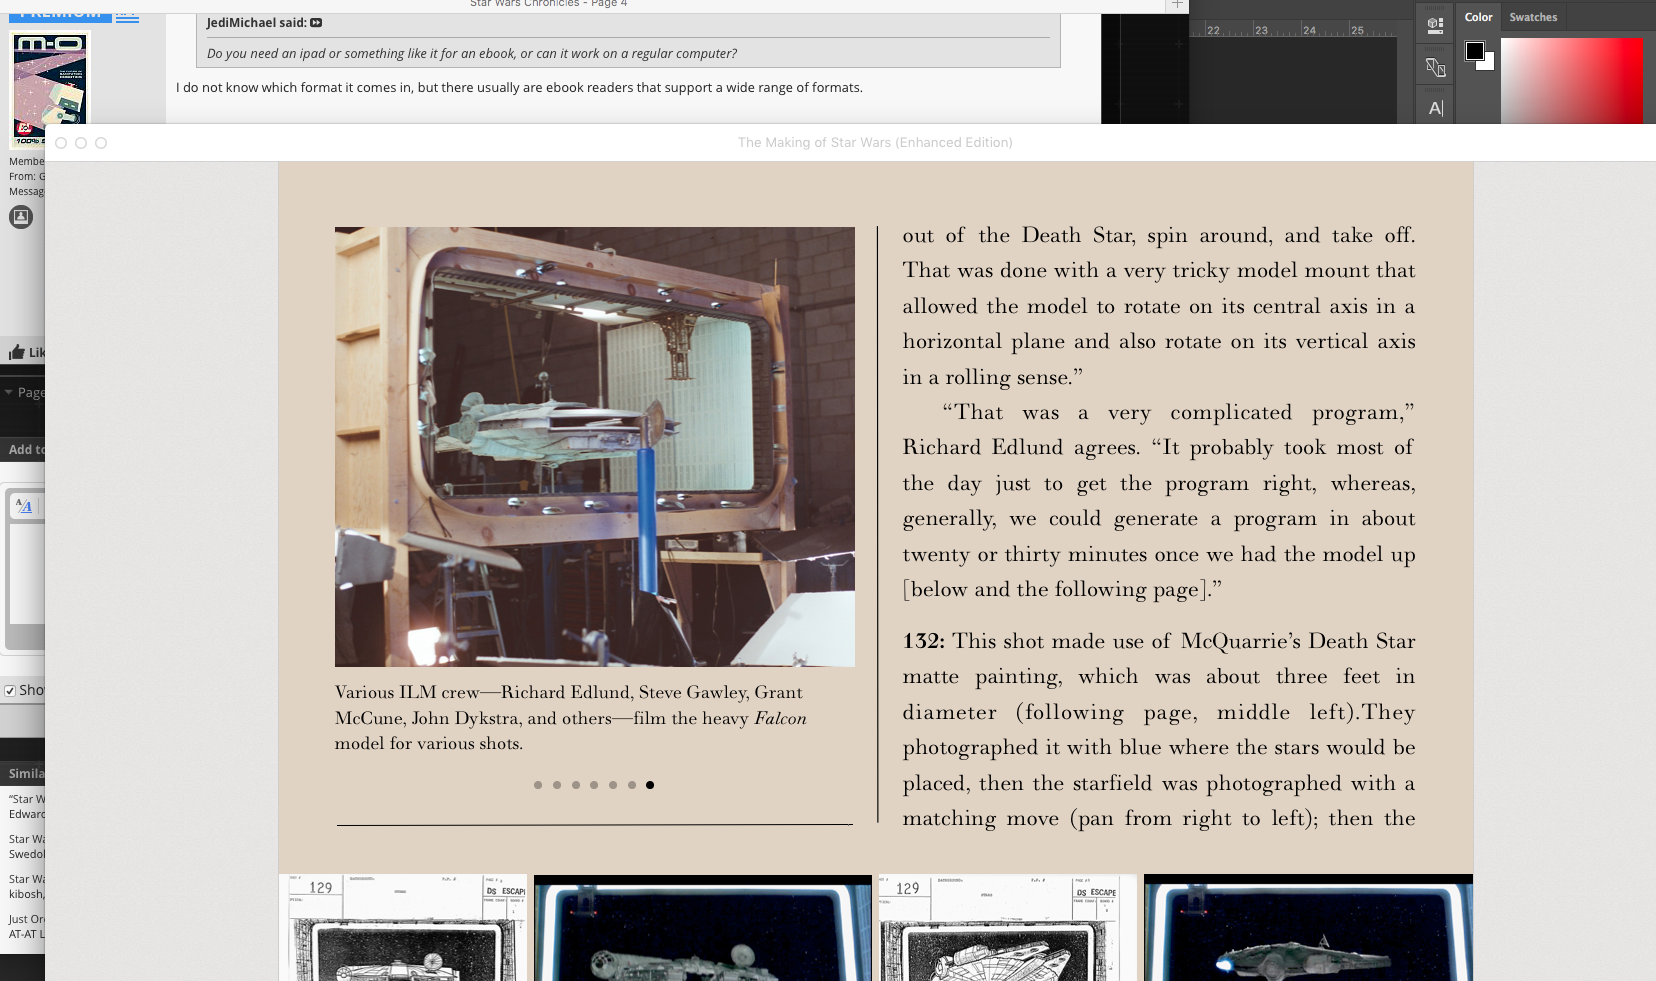Open the font options icon in the reply editor
The height and width of the screenshot is (981, 1656).
point(25,507)
